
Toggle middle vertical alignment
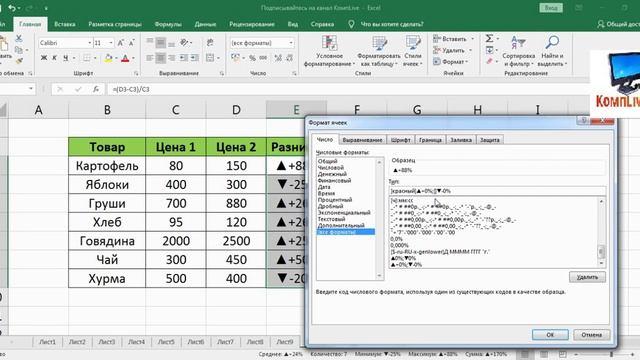(x=161, y=42)
